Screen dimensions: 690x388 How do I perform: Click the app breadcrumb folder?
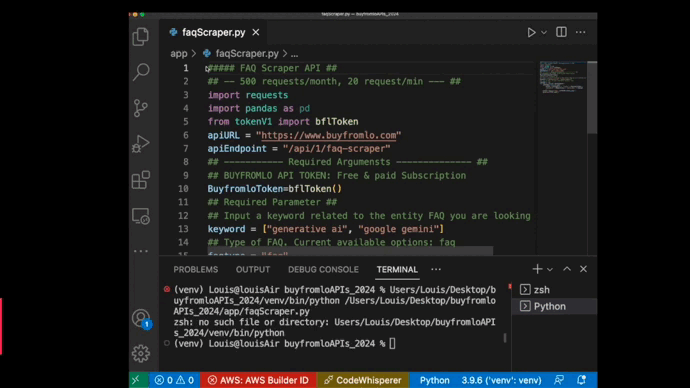(x=179, y=54)
